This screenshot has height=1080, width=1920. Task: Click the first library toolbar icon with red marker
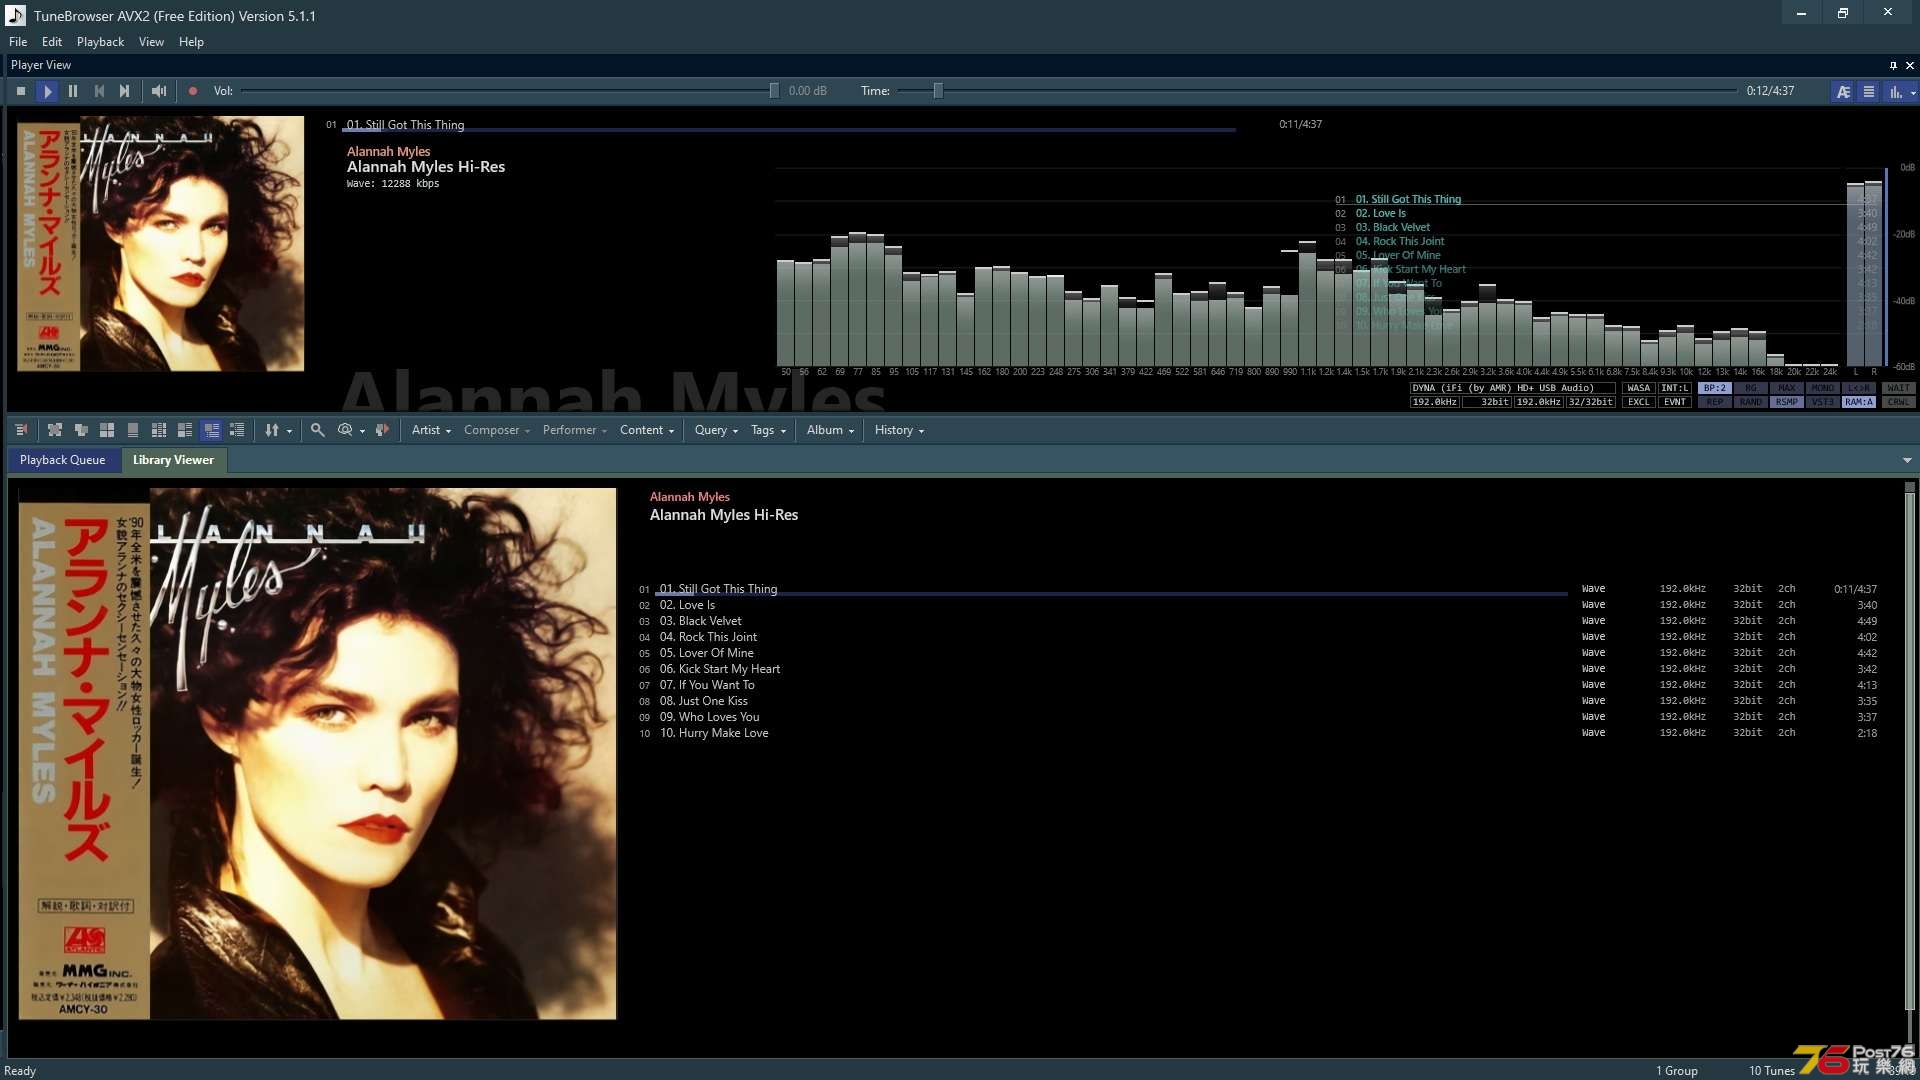point(21,430)
